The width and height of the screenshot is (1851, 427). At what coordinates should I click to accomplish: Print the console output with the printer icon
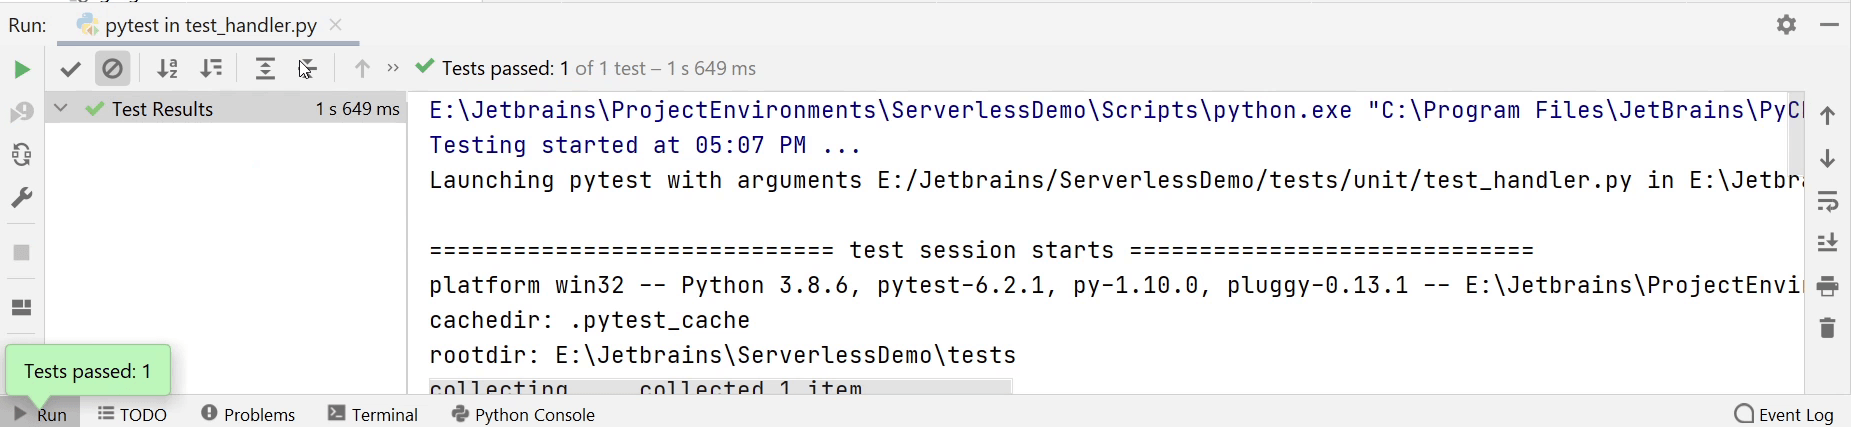[1827, 286]
